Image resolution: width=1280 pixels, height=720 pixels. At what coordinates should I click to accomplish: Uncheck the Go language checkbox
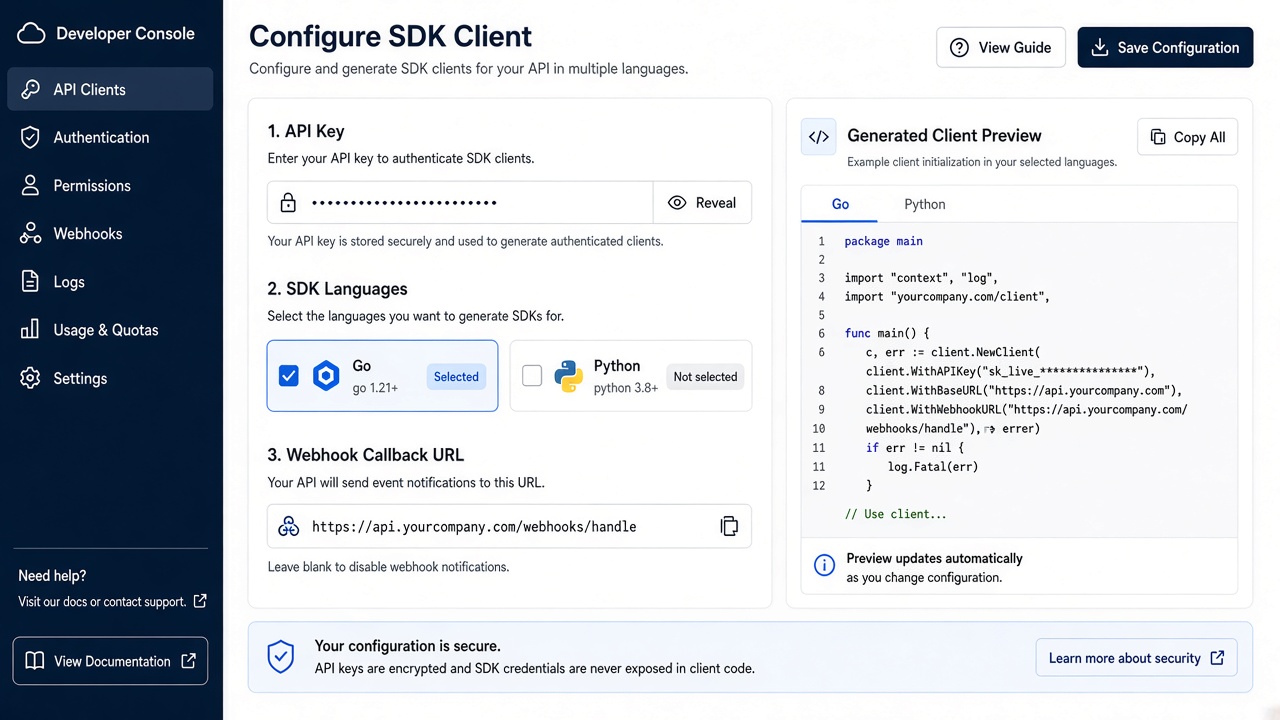289,376
